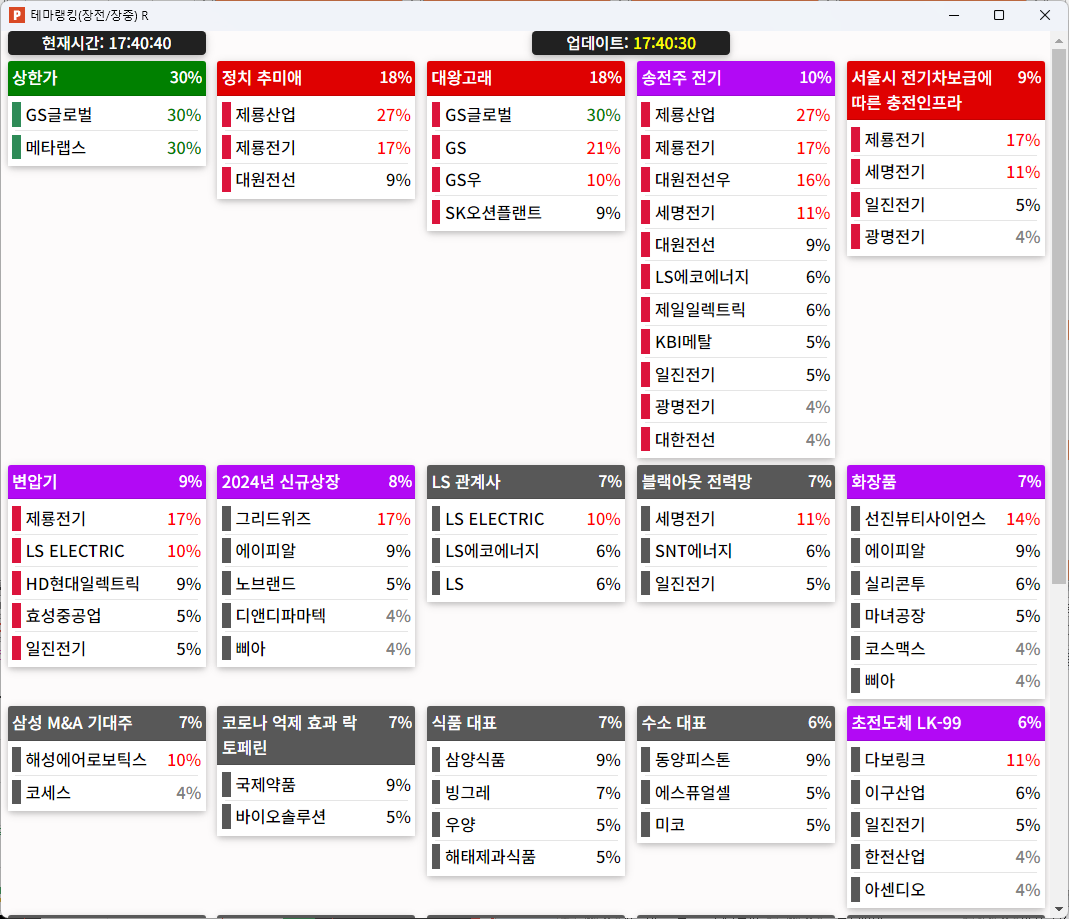Select the 코세스 4% row

click(107, 793)
